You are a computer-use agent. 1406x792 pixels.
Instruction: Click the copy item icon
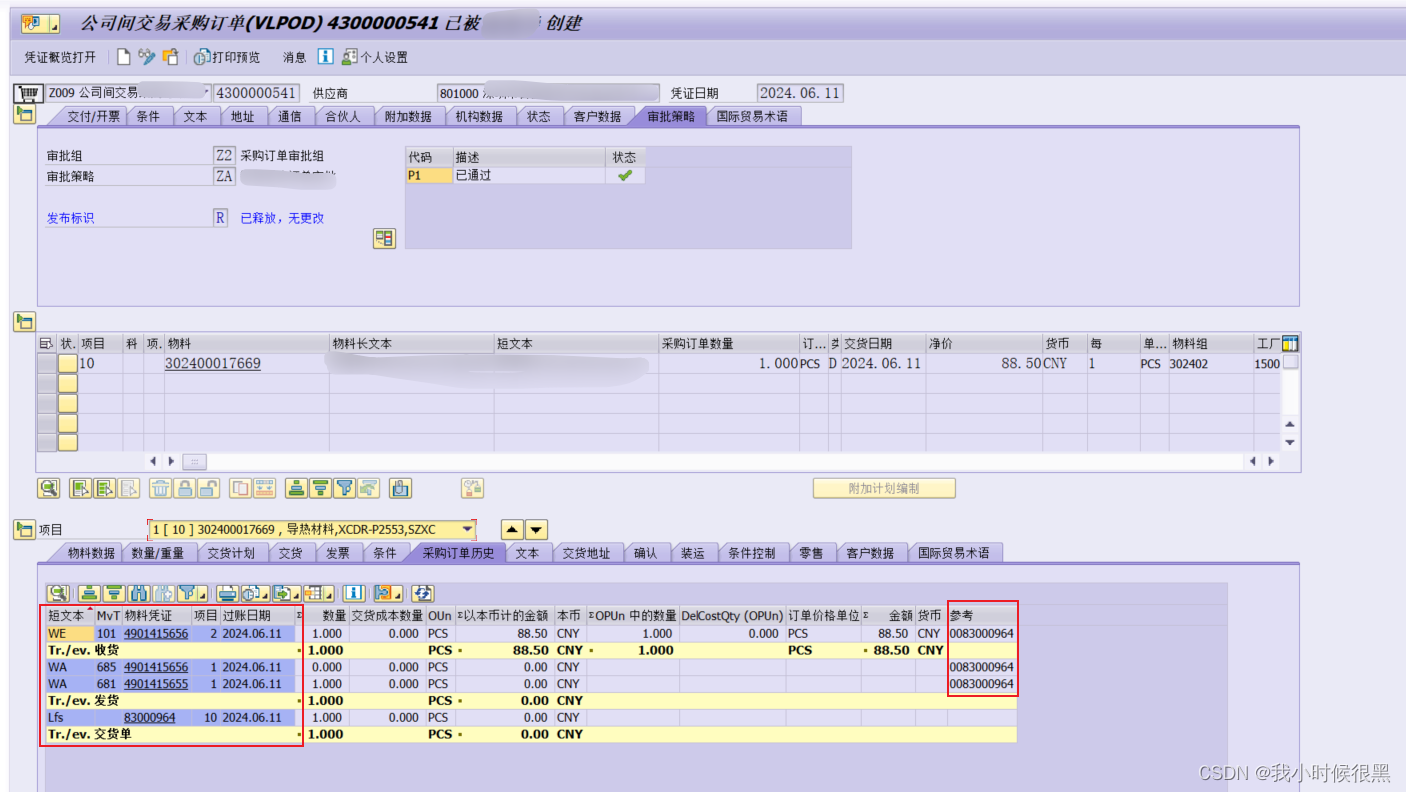click(x=240, y=489)
